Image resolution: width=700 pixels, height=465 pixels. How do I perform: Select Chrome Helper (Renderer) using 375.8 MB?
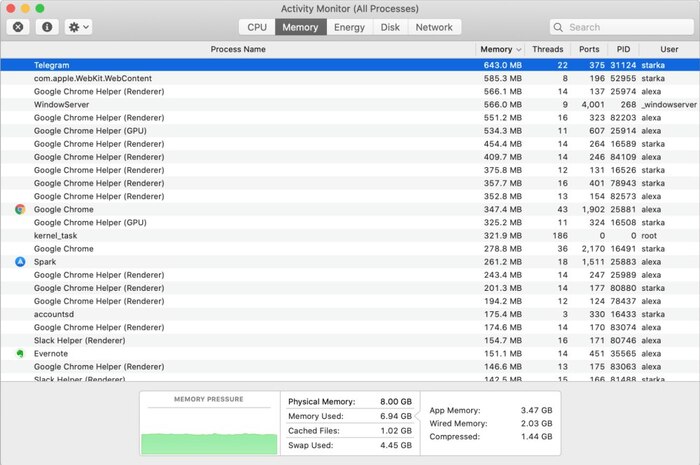350,170
